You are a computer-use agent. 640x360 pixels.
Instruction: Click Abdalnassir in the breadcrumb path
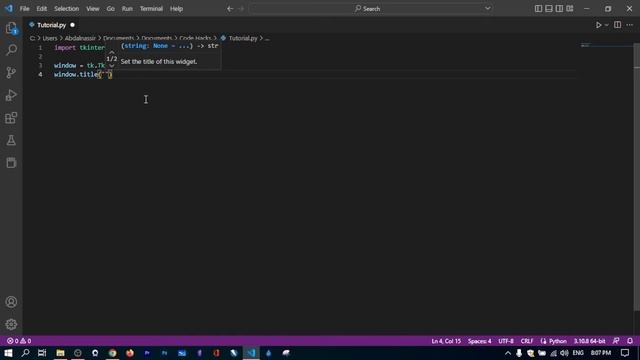pos(80,38)
